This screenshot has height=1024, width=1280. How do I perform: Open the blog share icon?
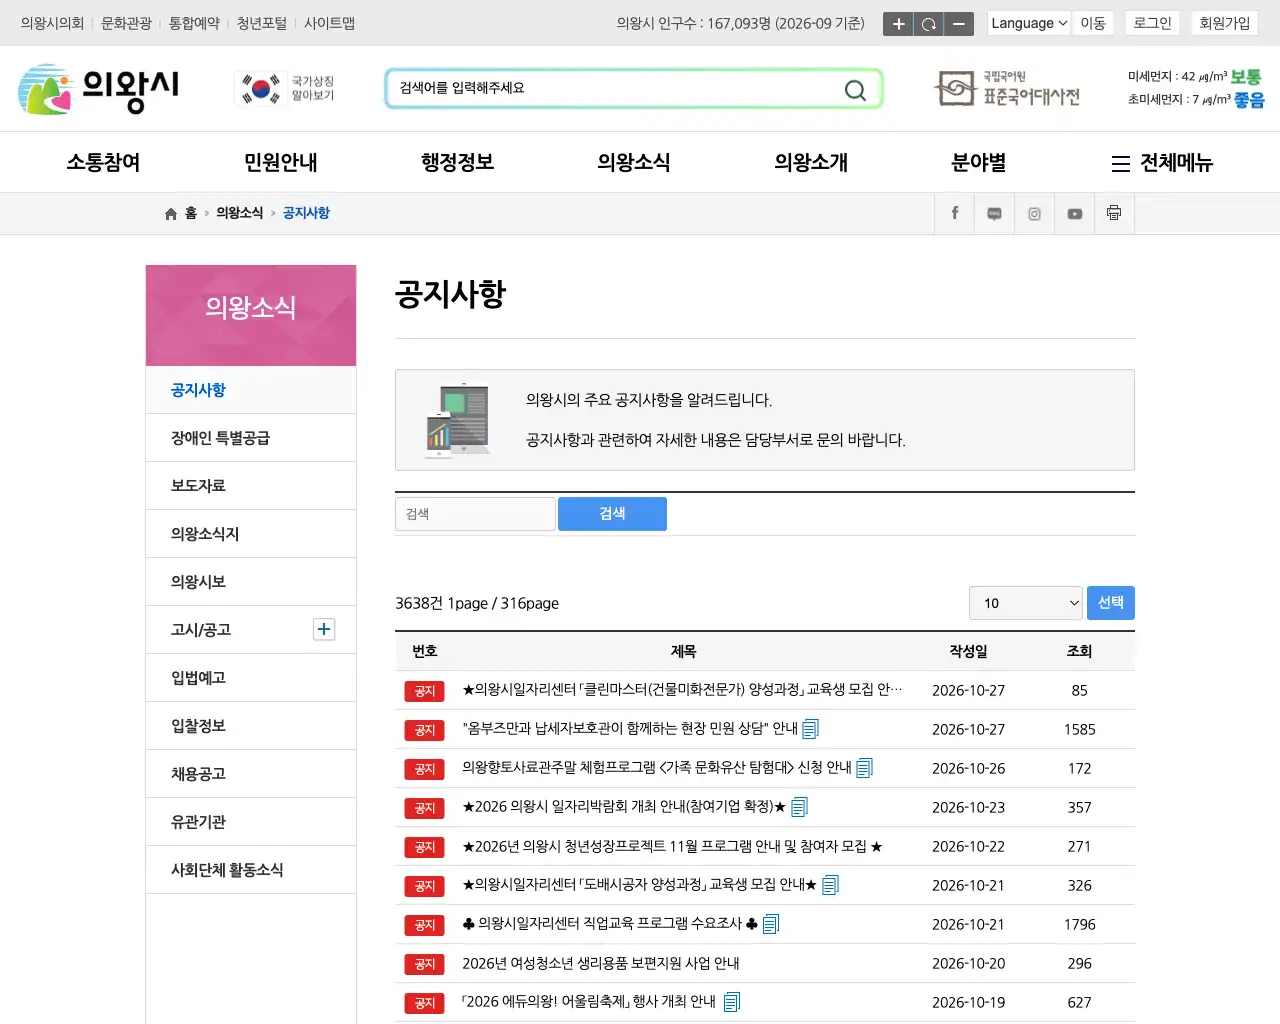[995, 213]
